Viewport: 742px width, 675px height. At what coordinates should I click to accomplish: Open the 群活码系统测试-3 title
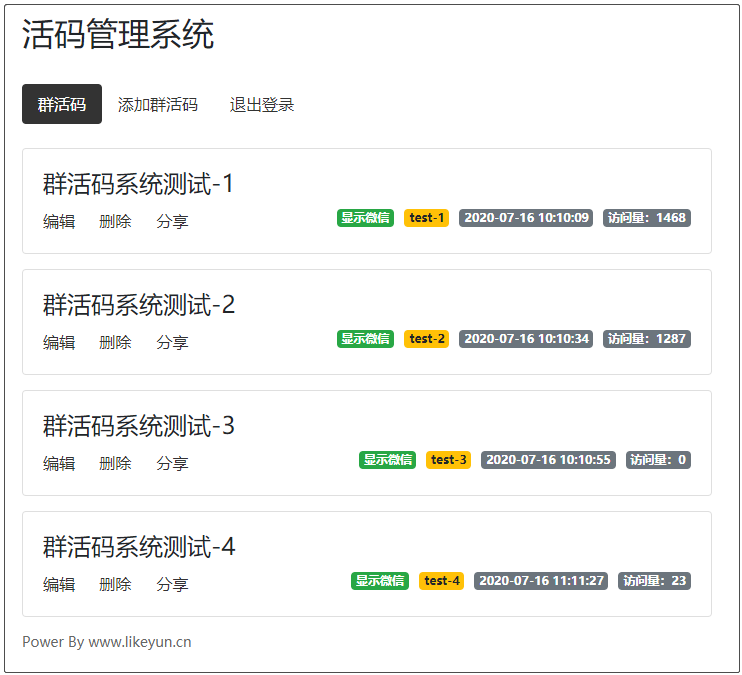coord(139,426)
